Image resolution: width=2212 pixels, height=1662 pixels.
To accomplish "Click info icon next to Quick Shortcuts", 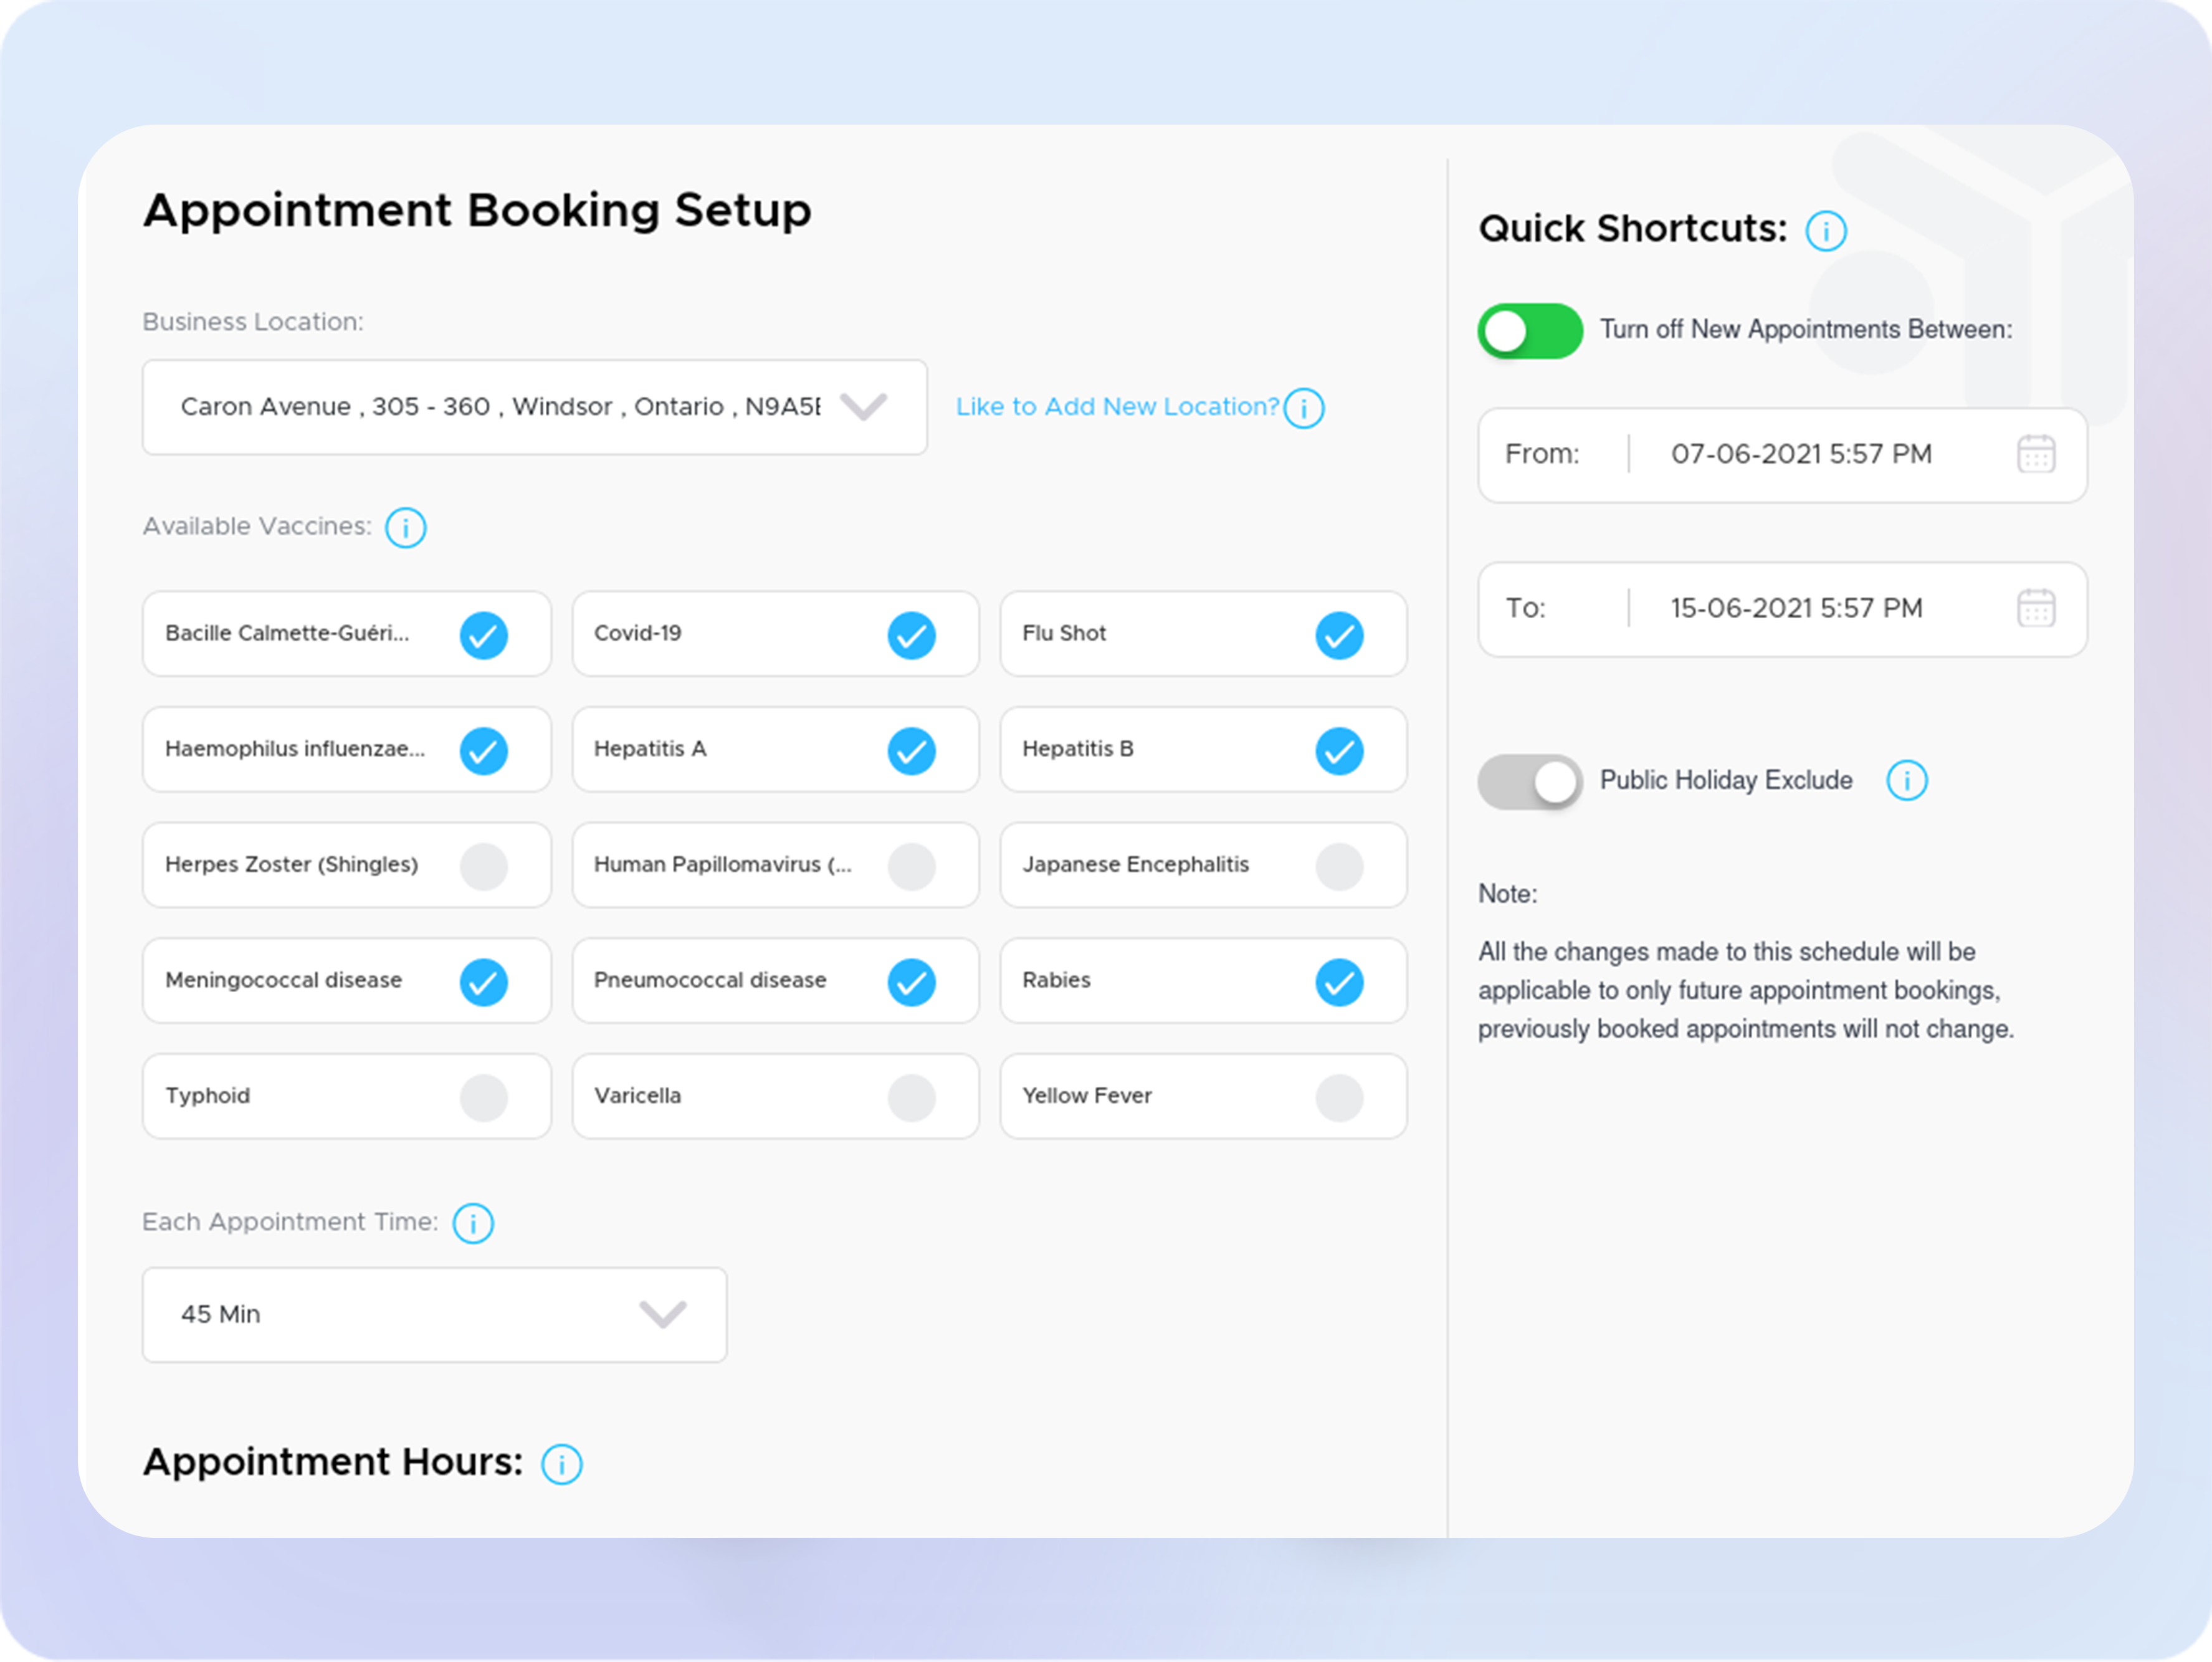I will [1825, 231].
